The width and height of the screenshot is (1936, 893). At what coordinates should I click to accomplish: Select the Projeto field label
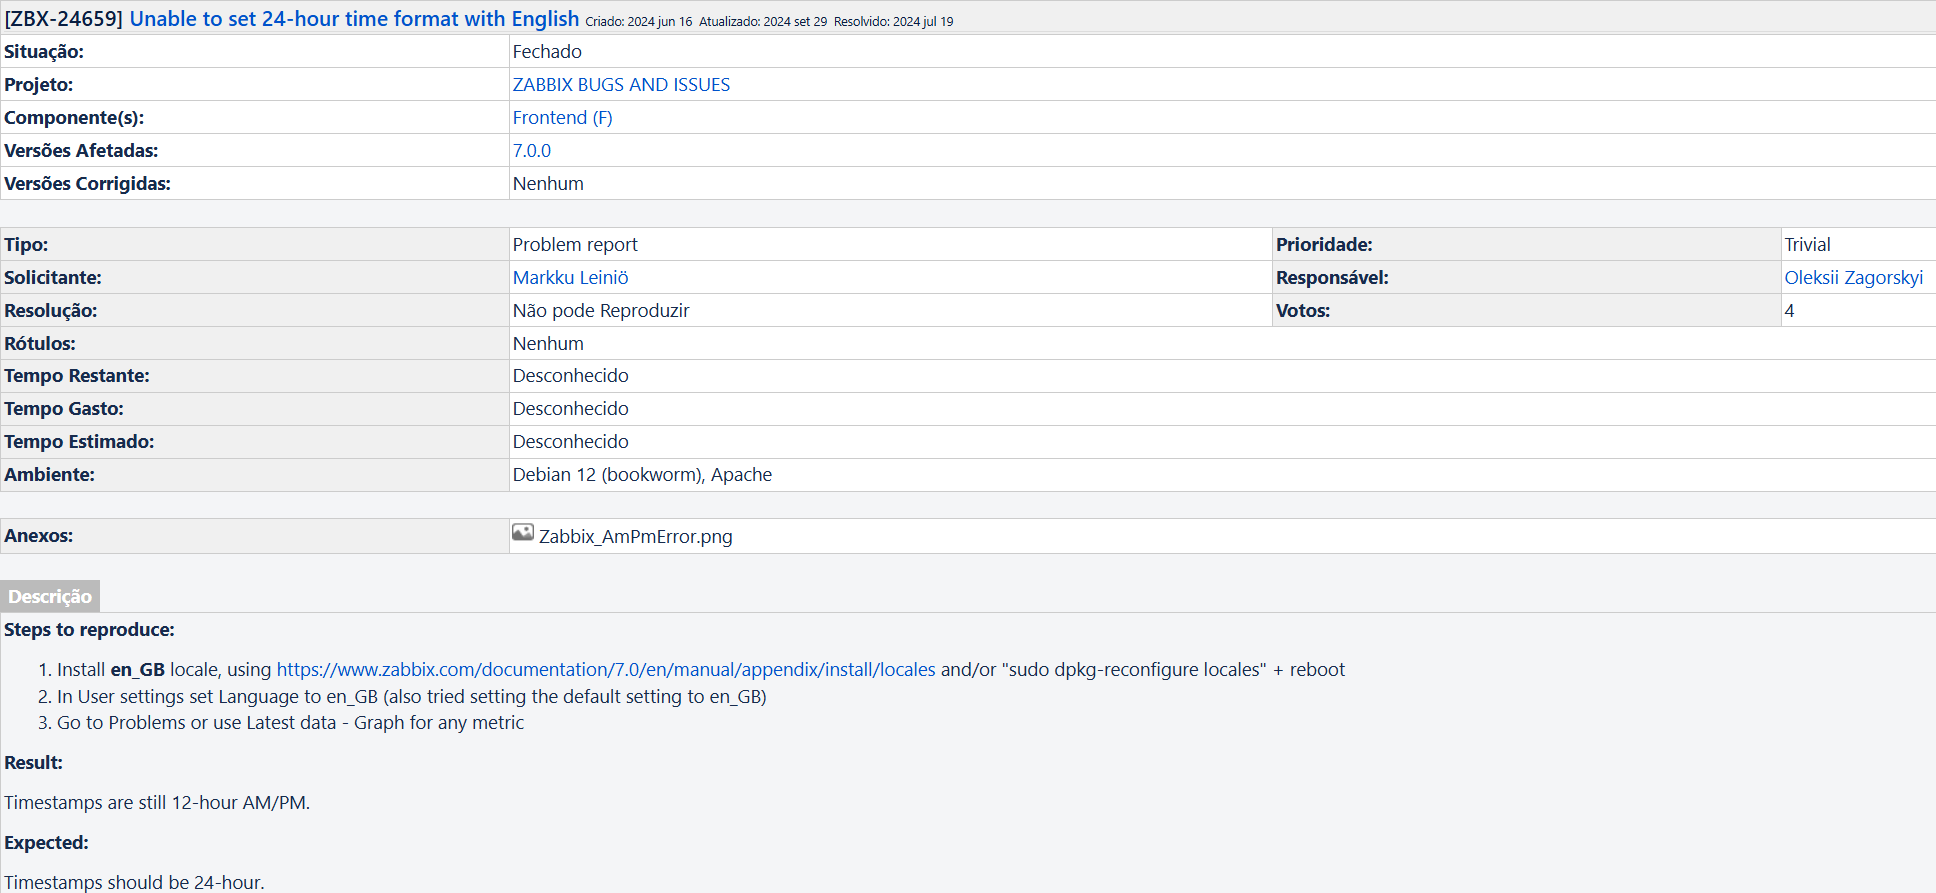[x=39, y=85]
